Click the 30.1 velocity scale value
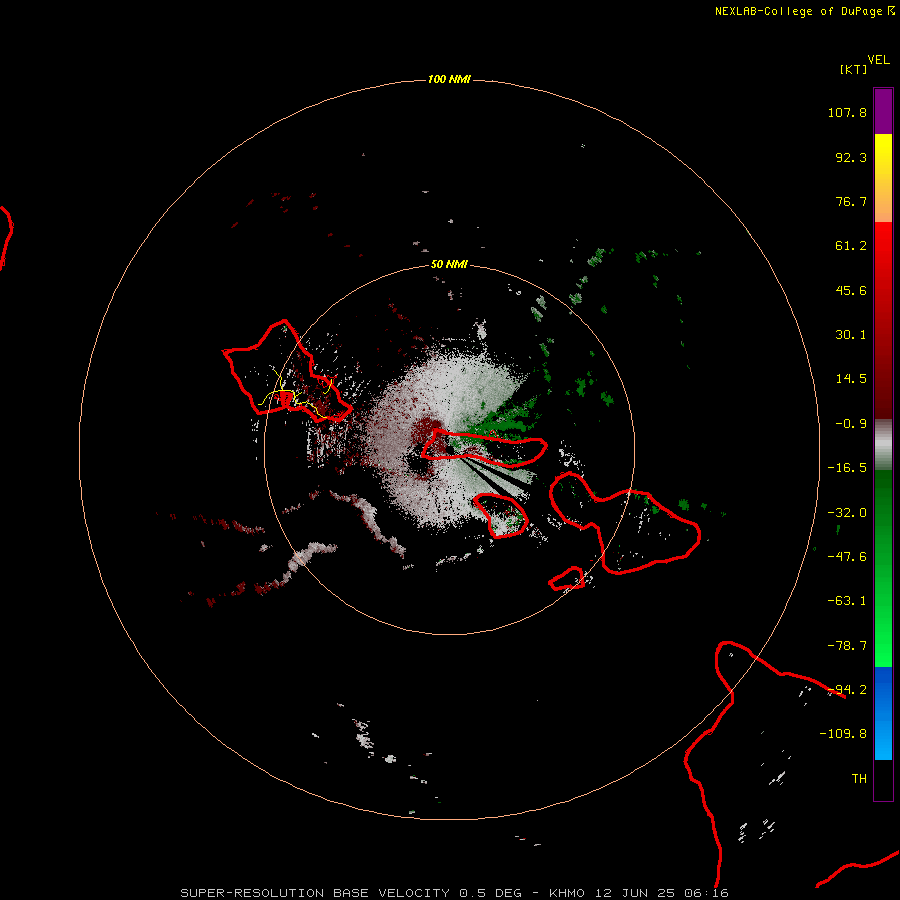The width and height of the screenshot is (900, 900). (x=851, y=335)
